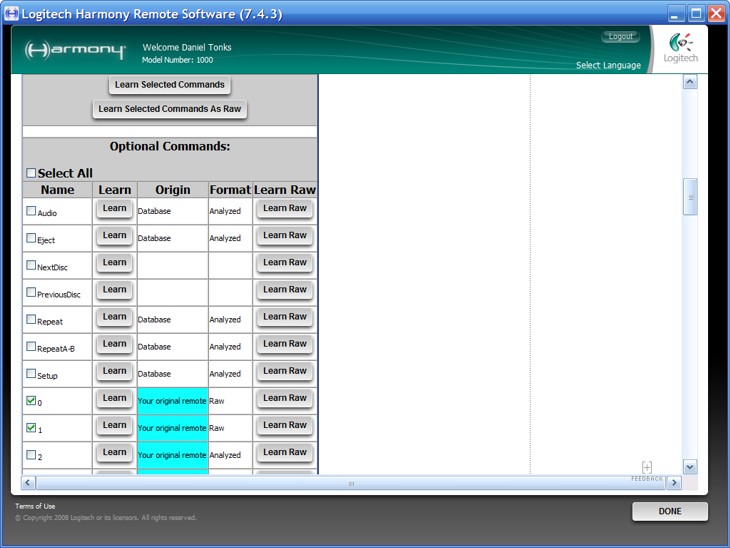Click Learn Raw for Eject
The image size is (730, 548).
pos(285,236)
